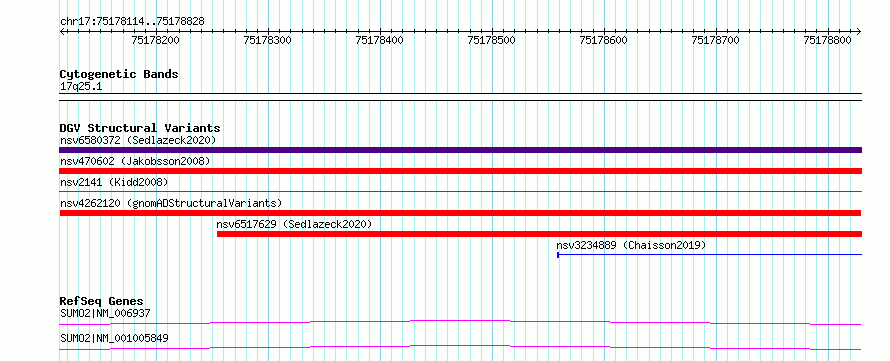Click the chr17:75178114..75178828 coordinate label
The width and height of the screenshot is (890, 361).
[132, 22]
